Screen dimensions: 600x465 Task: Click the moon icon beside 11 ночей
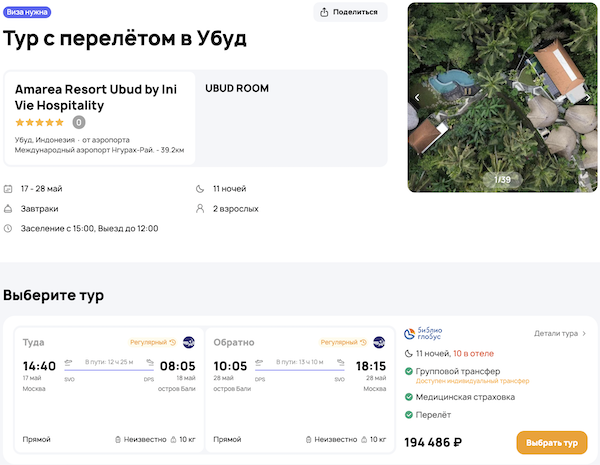click(x=200, y=188)
